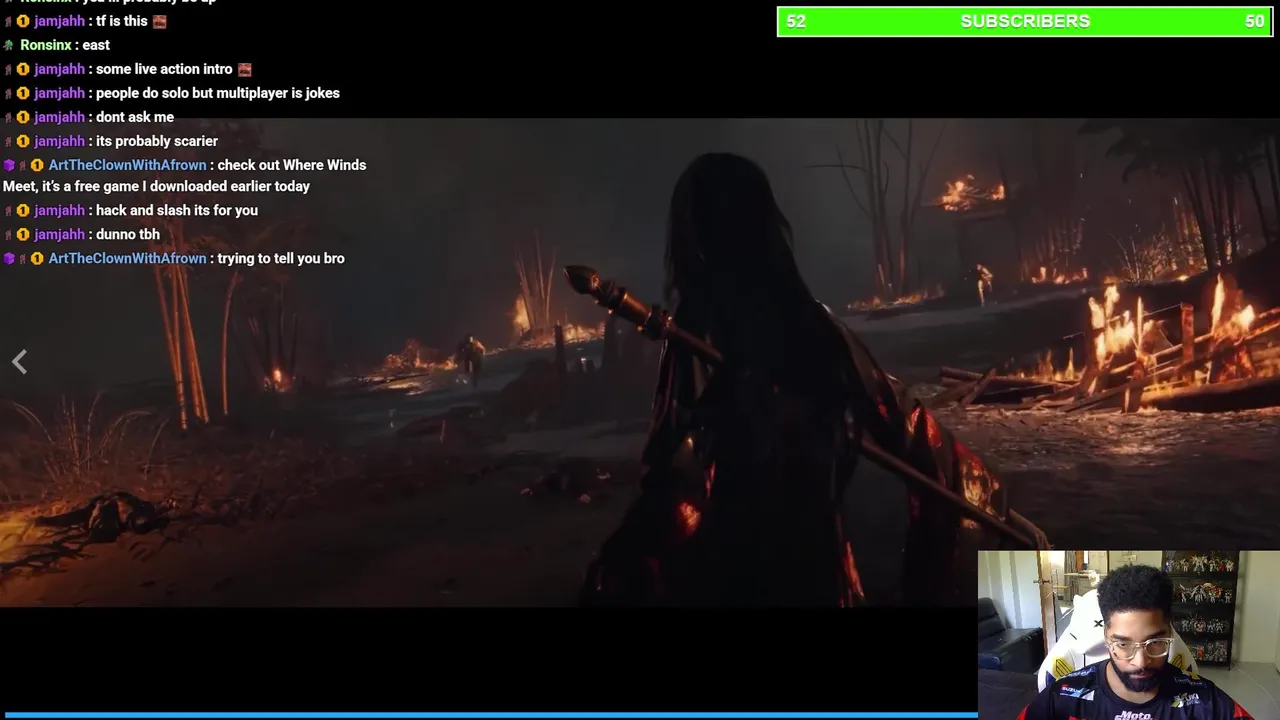Click the '52' count in the goal bar
The height and width of the screenshot is (720, 1280).
[x=796, y=21]
